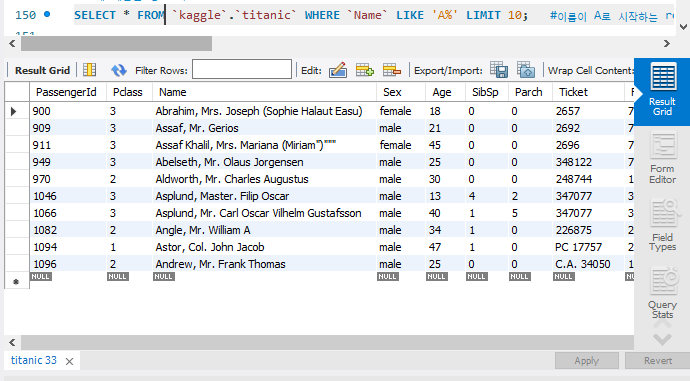Click the result grid horizontal scrollbar
Image resolution: width=690 pixels, height=381 pixels.
[327, 342]
